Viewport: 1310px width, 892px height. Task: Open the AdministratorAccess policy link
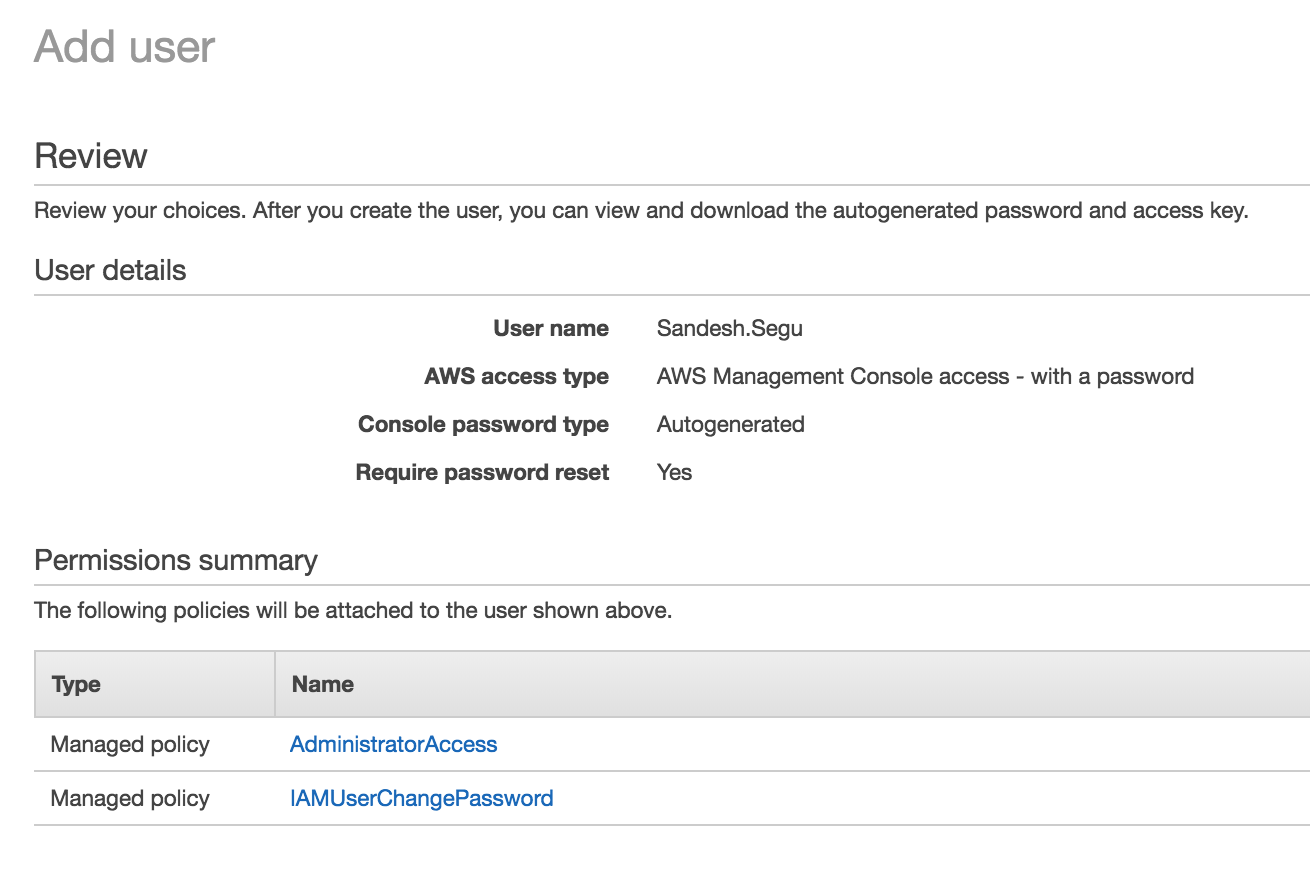coord(392,744)
